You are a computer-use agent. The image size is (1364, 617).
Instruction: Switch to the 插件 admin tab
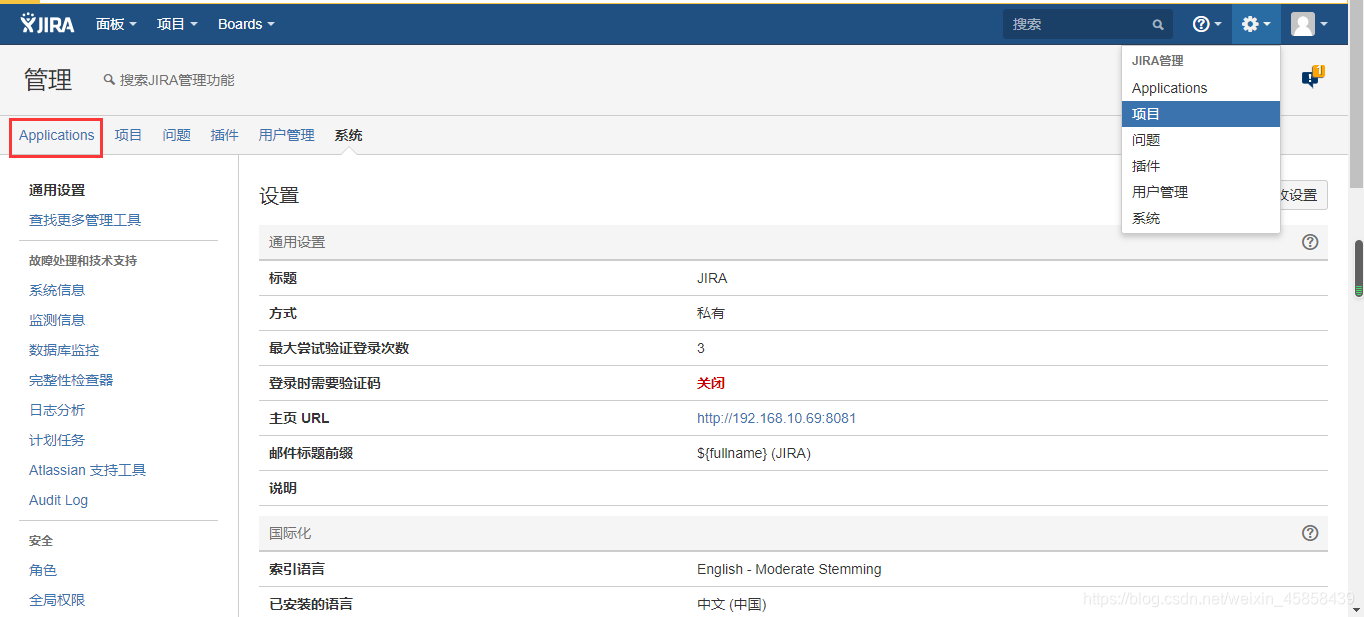(x=225, y=135)
